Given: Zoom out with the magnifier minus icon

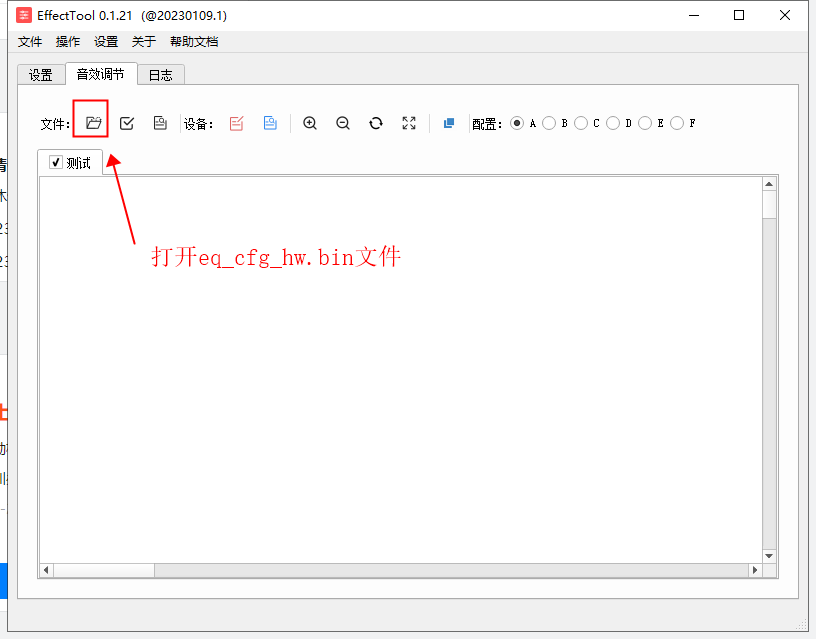Looking at the screenshot, I should pos(343,123).
